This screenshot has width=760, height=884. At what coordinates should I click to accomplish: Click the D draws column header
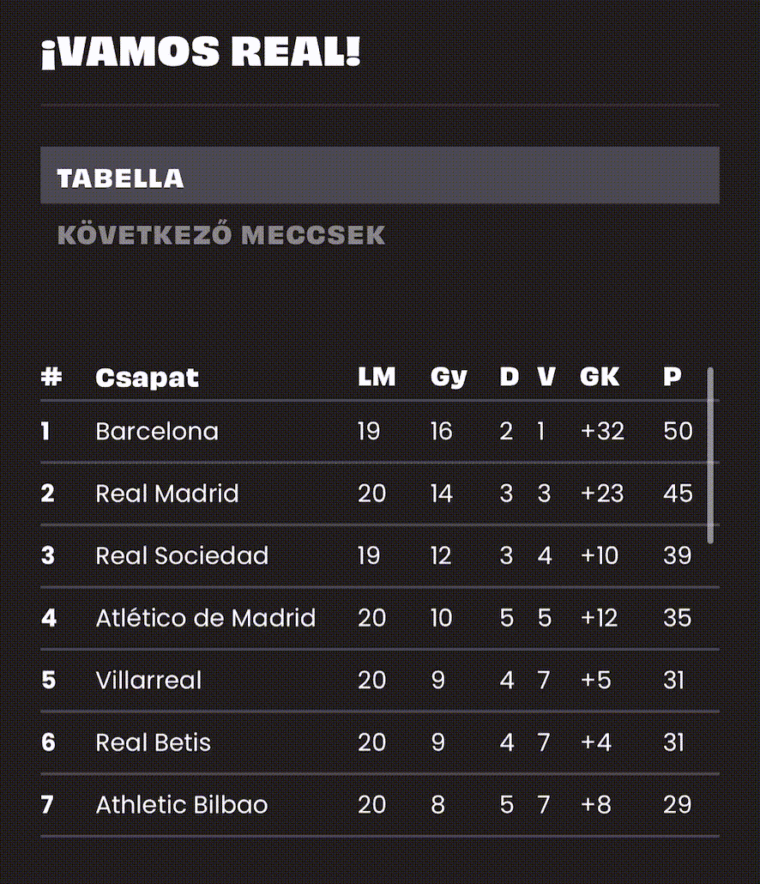tap(509, 377)
